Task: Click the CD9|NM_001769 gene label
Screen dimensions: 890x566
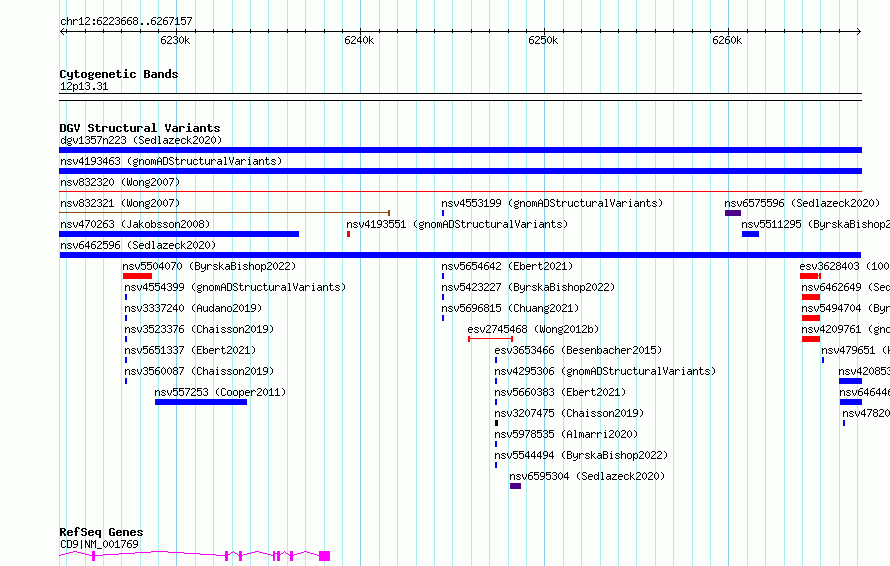Action: point(99,544)
